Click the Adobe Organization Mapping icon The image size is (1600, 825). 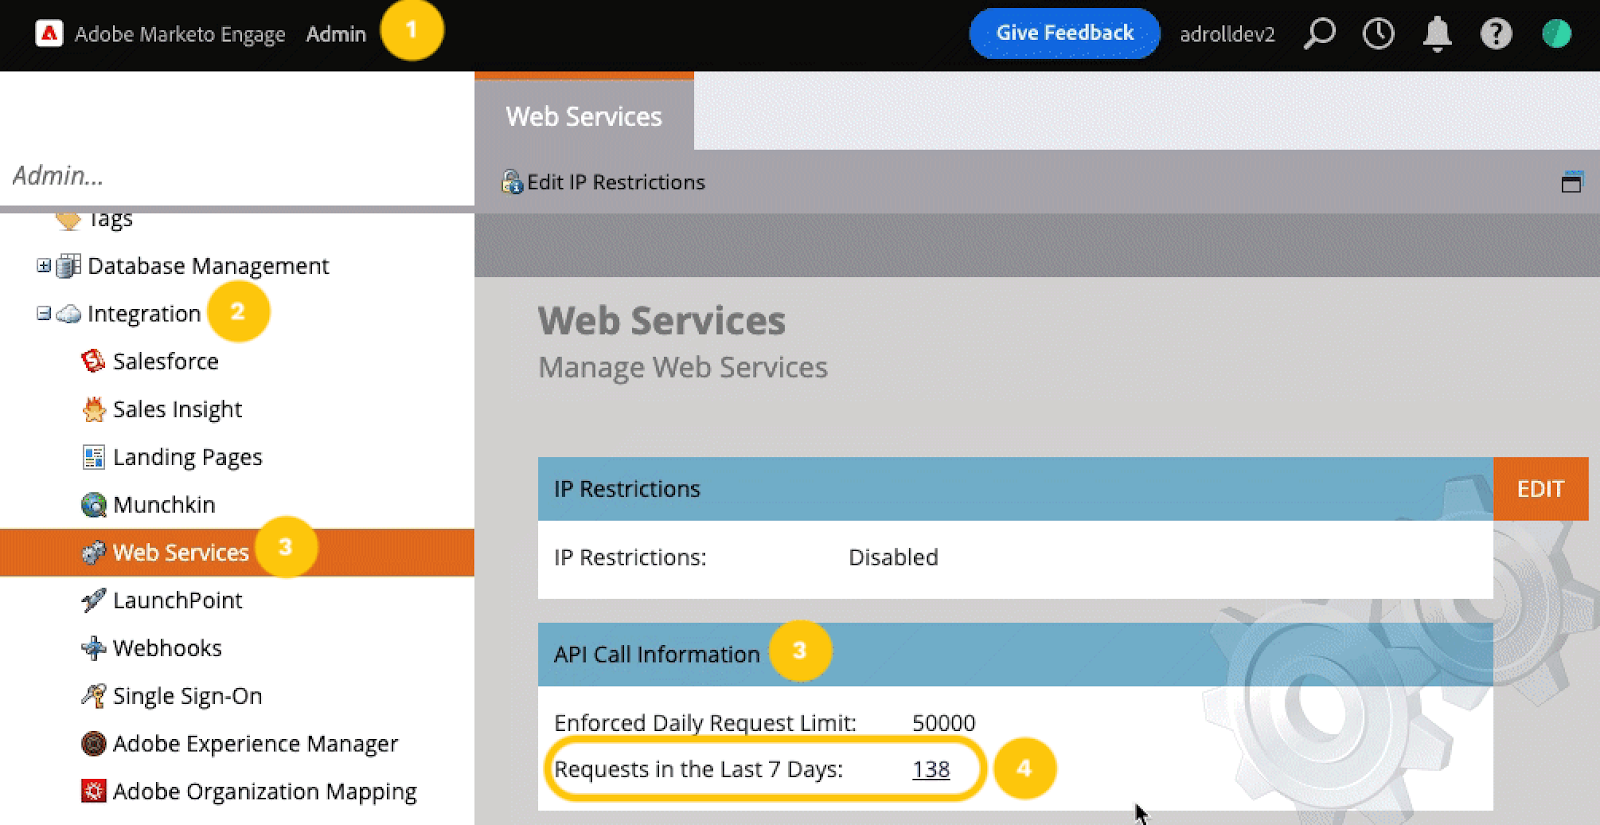tap(93, 791)
